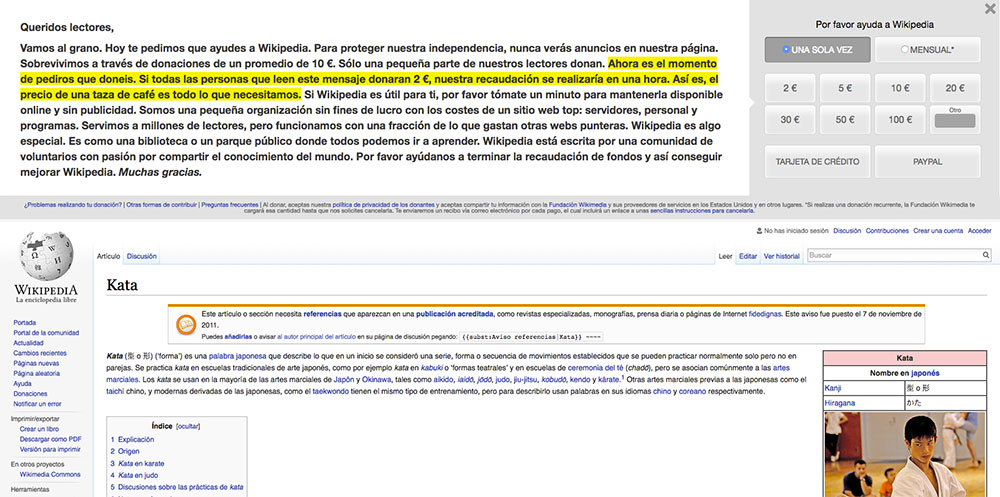Open the Ayuda sidebar link
Screen dimensions: 1000x497
22,384
